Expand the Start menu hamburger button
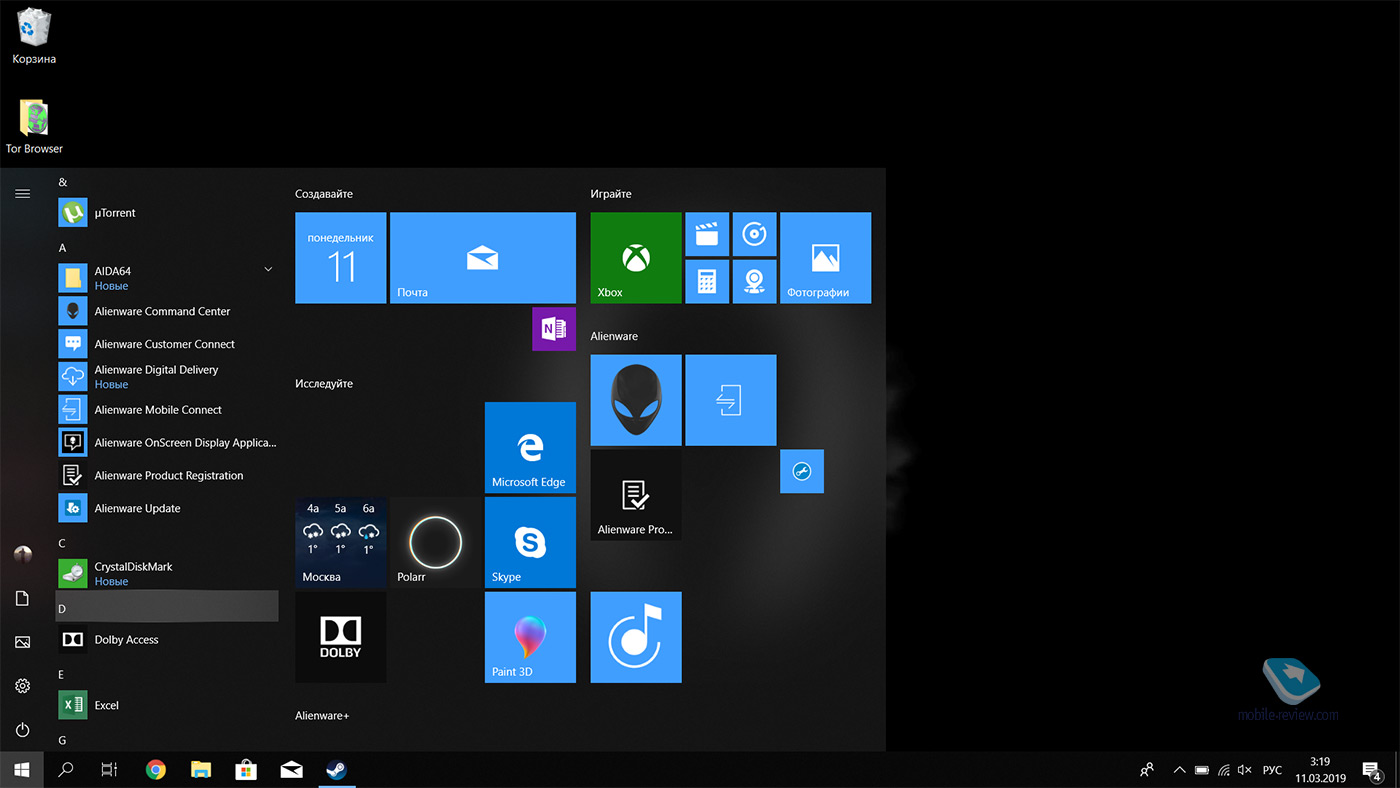This screenshot has width=1400, height=788. (x=22, y=193)
